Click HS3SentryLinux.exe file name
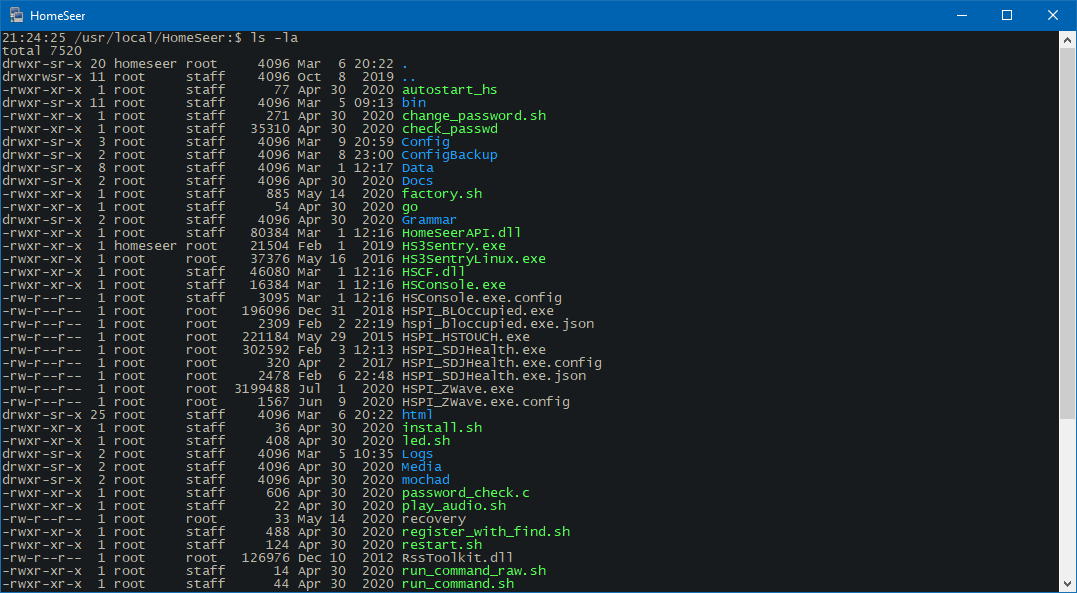The image size is (1077, 593). tap(474, 259)
